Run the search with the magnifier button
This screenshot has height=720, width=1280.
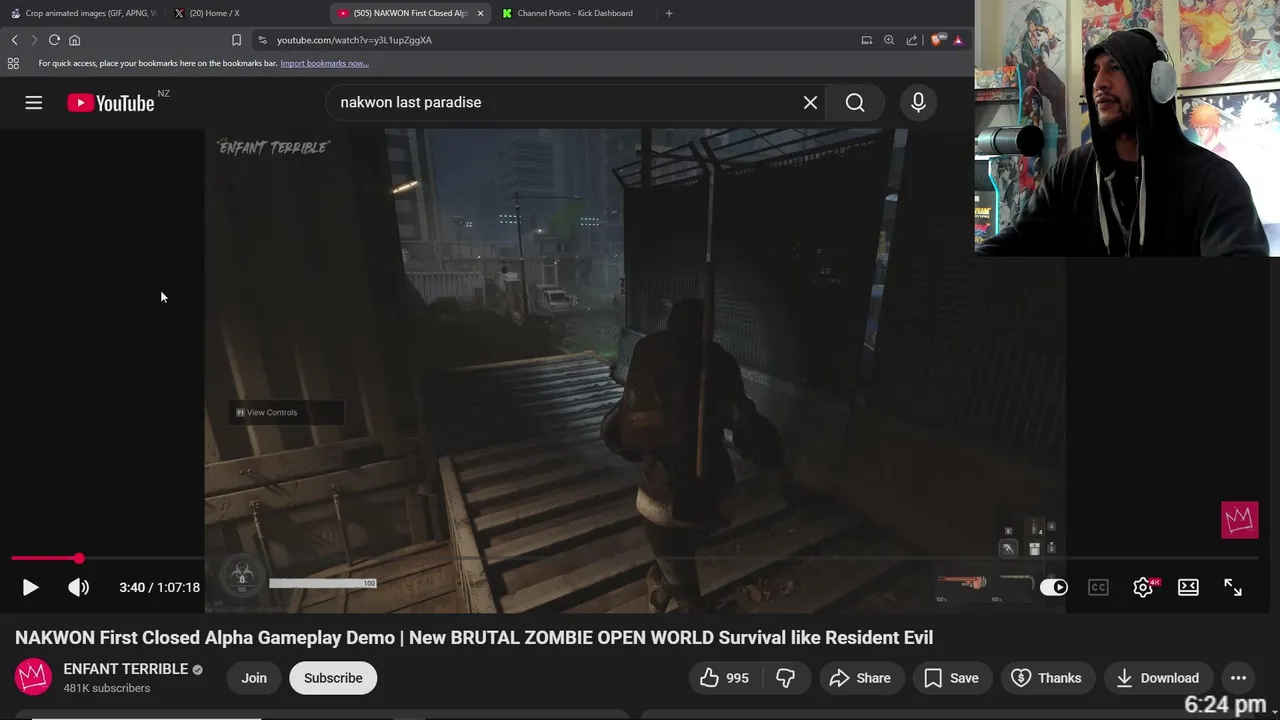pyautogui.click(x=855, y=102)
